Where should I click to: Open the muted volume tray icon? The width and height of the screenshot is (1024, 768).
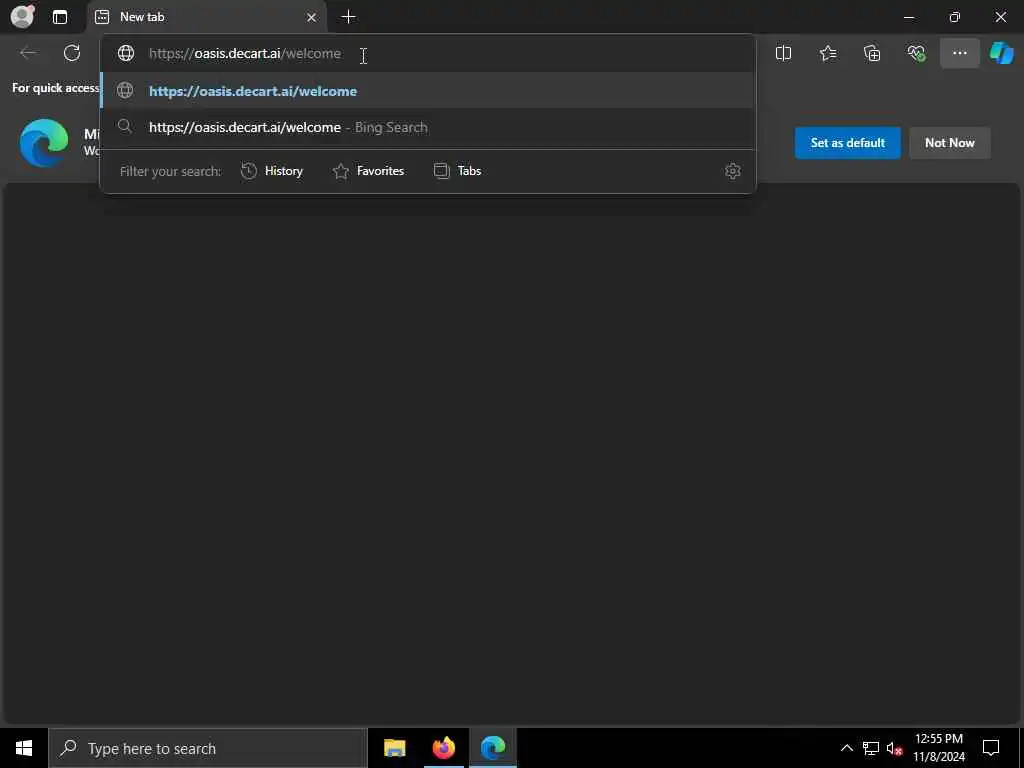(895, 748)
